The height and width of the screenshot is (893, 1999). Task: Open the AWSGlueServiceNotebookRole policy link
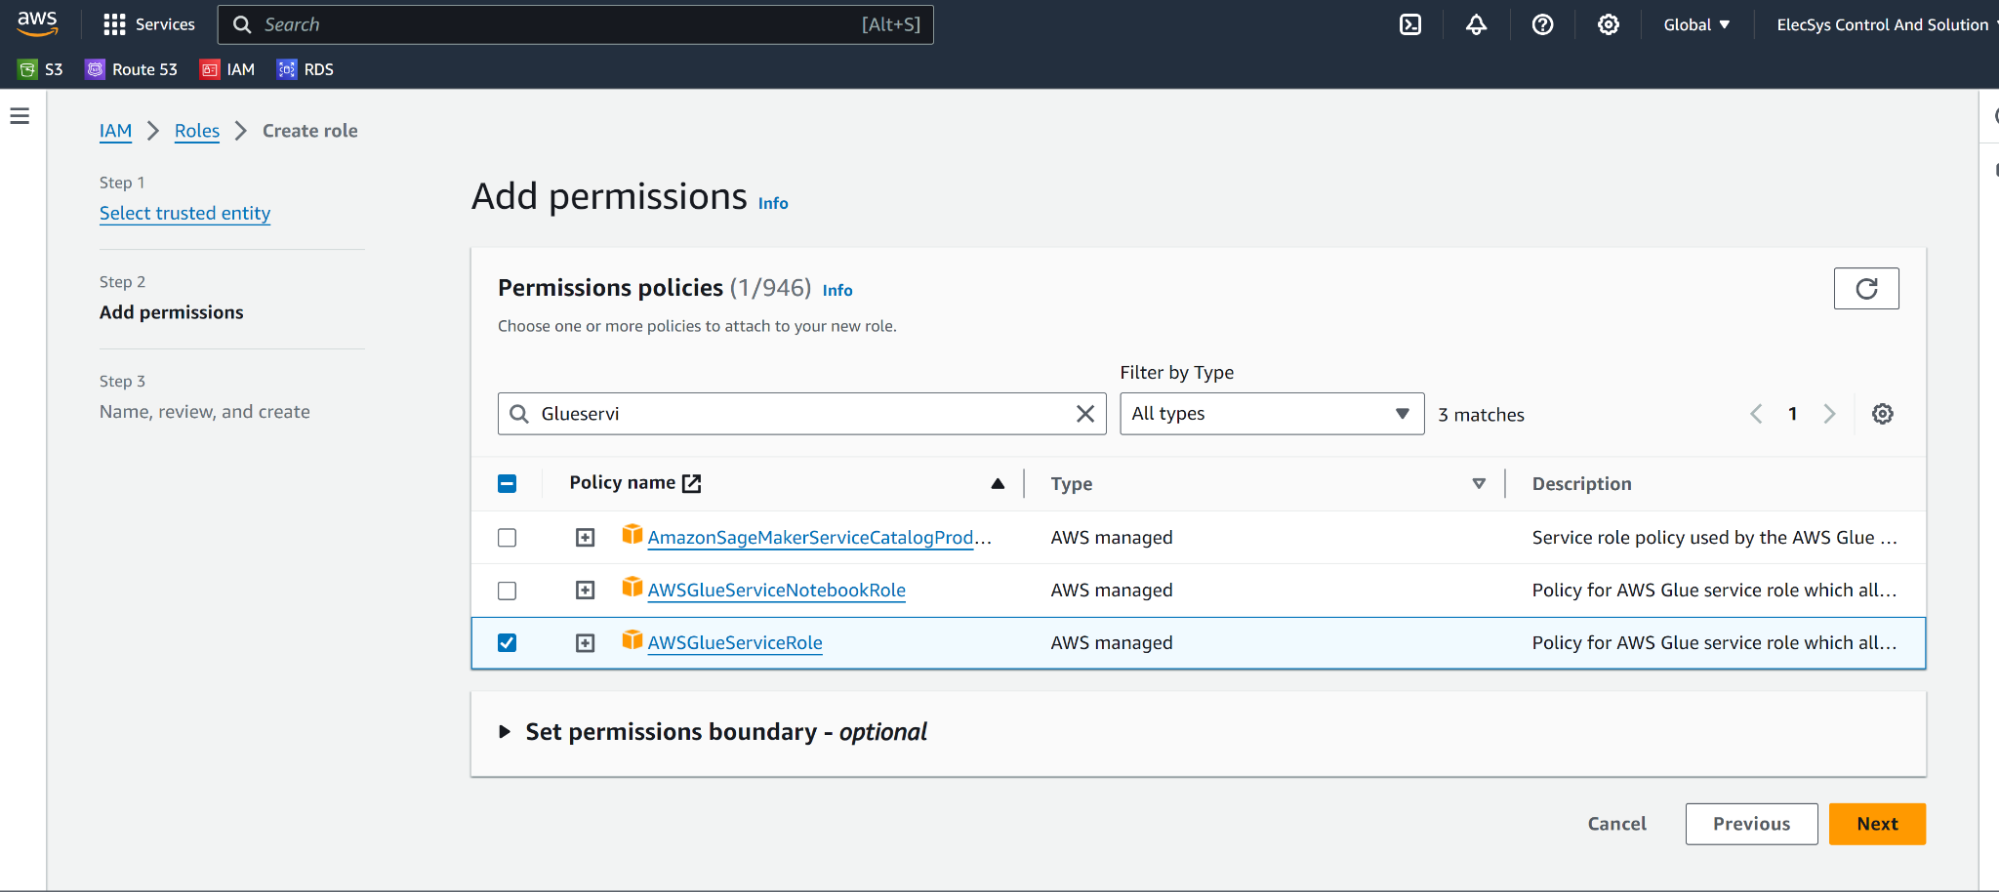tap(776, 591)
